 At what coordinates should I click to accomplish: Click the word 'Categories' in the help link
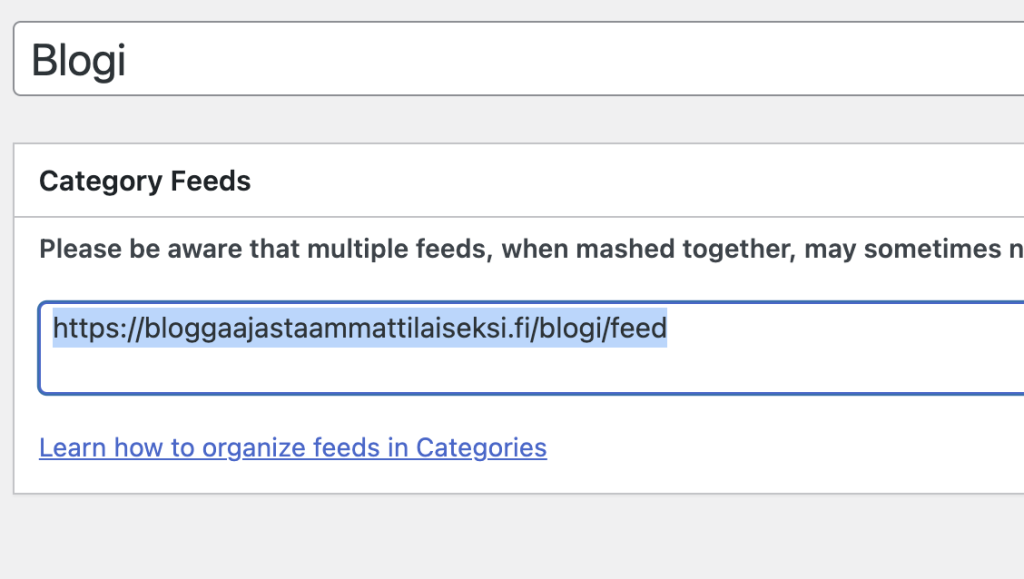pos(481,447)
